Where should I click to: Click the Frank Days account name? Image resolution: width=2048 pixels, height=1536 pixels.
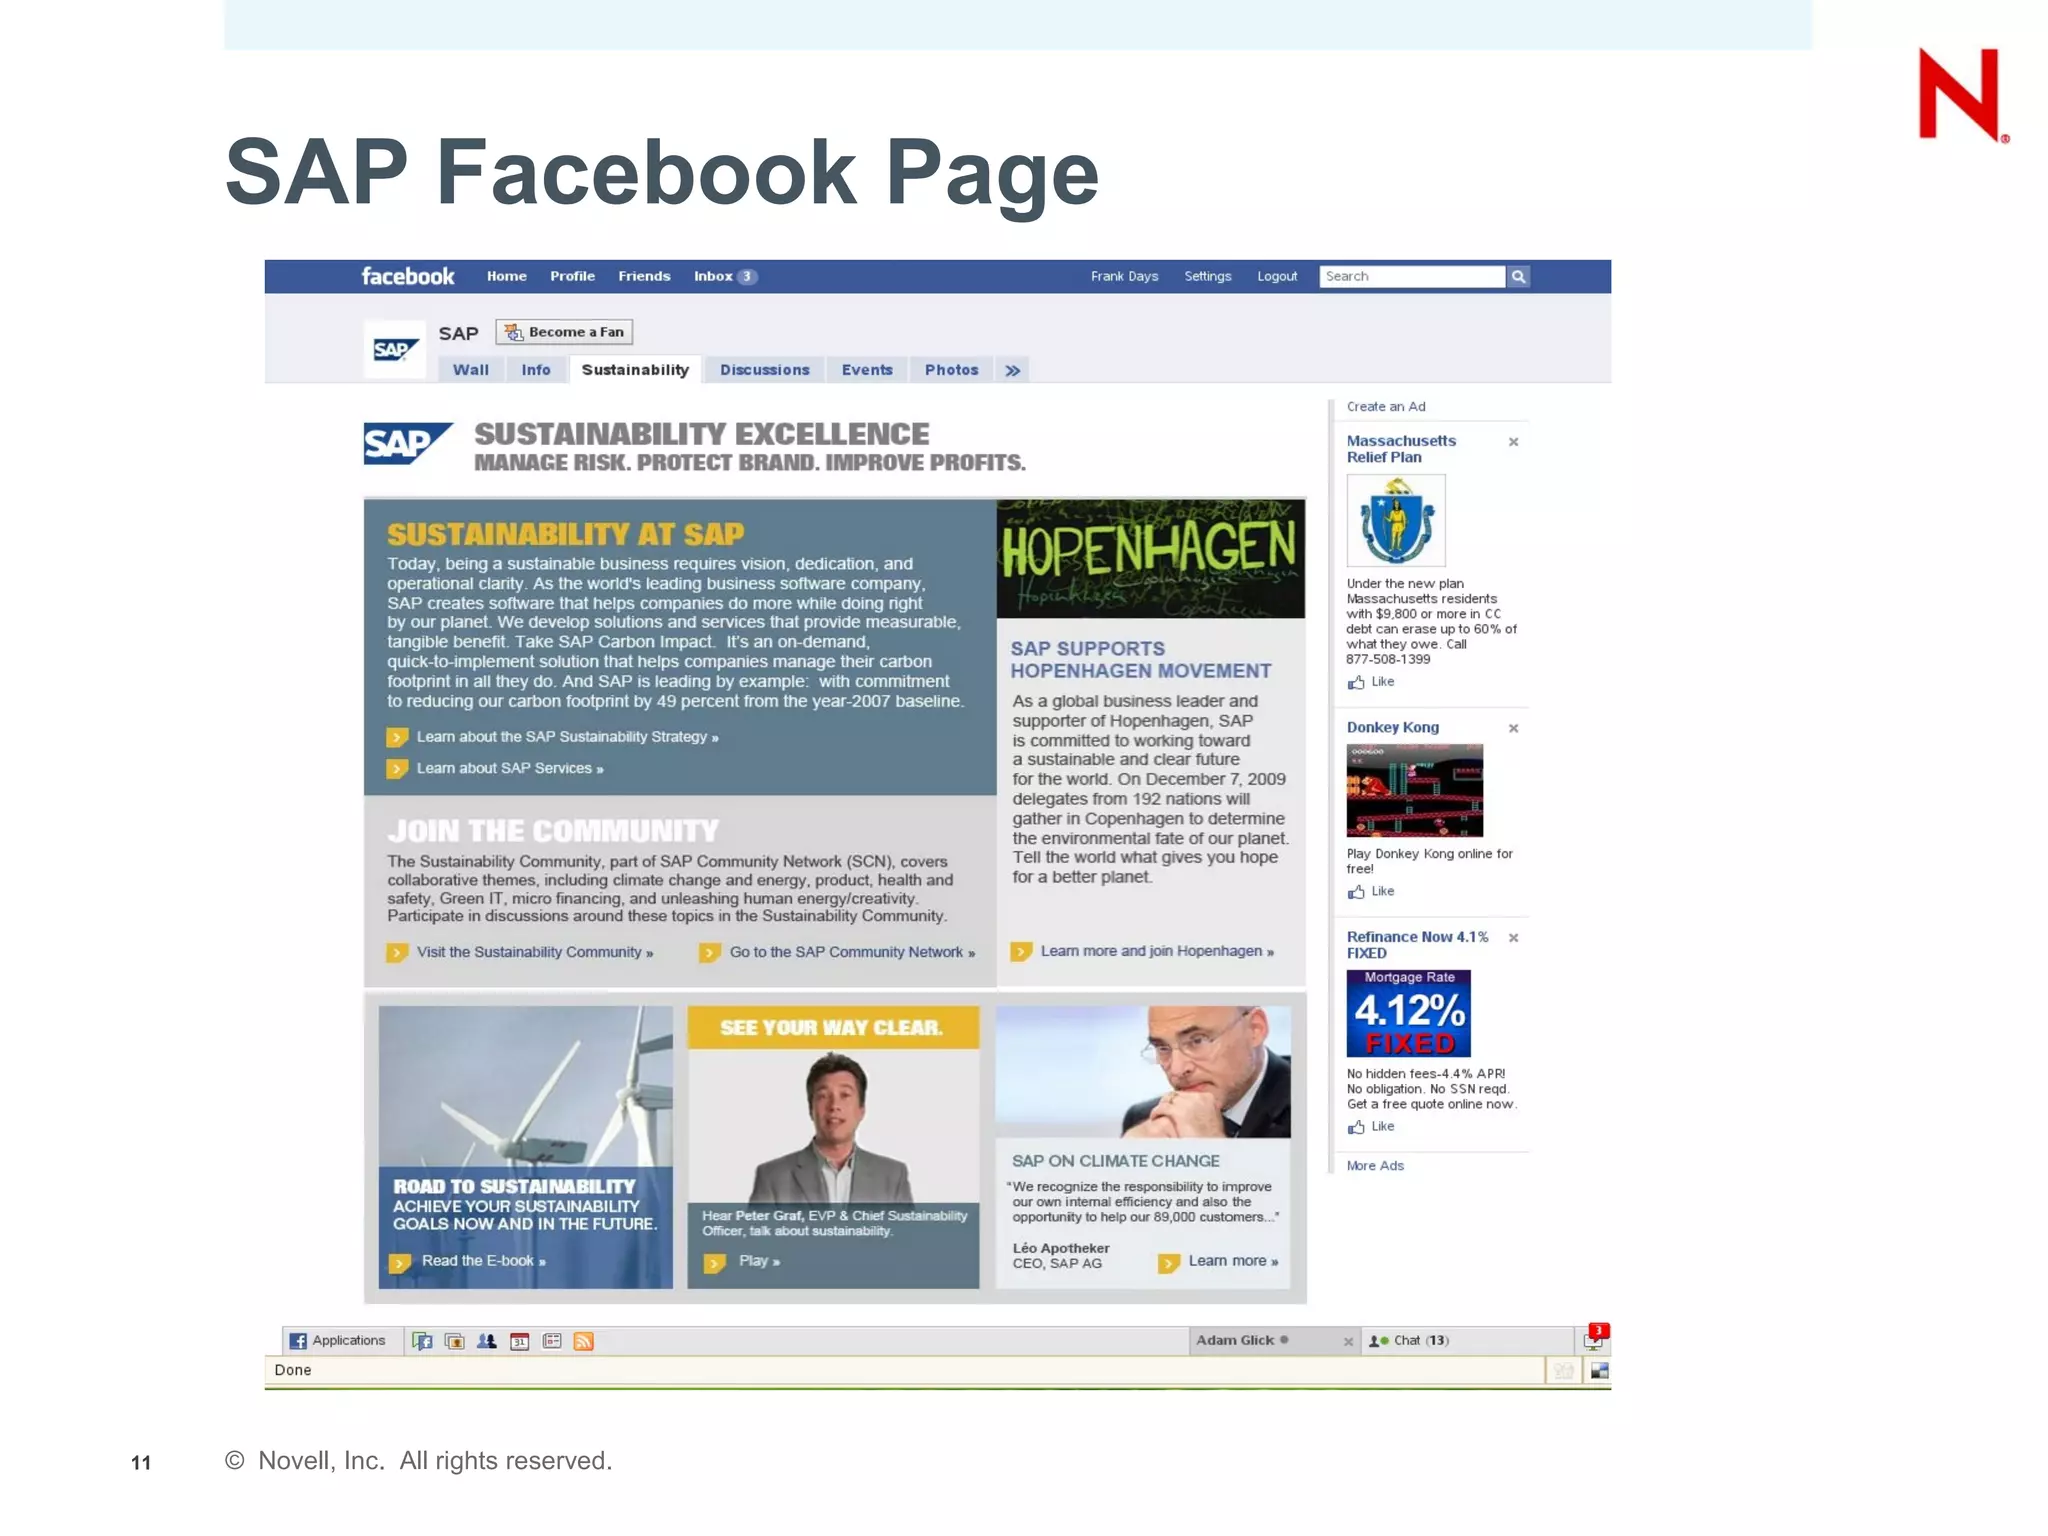point(1124,276)
